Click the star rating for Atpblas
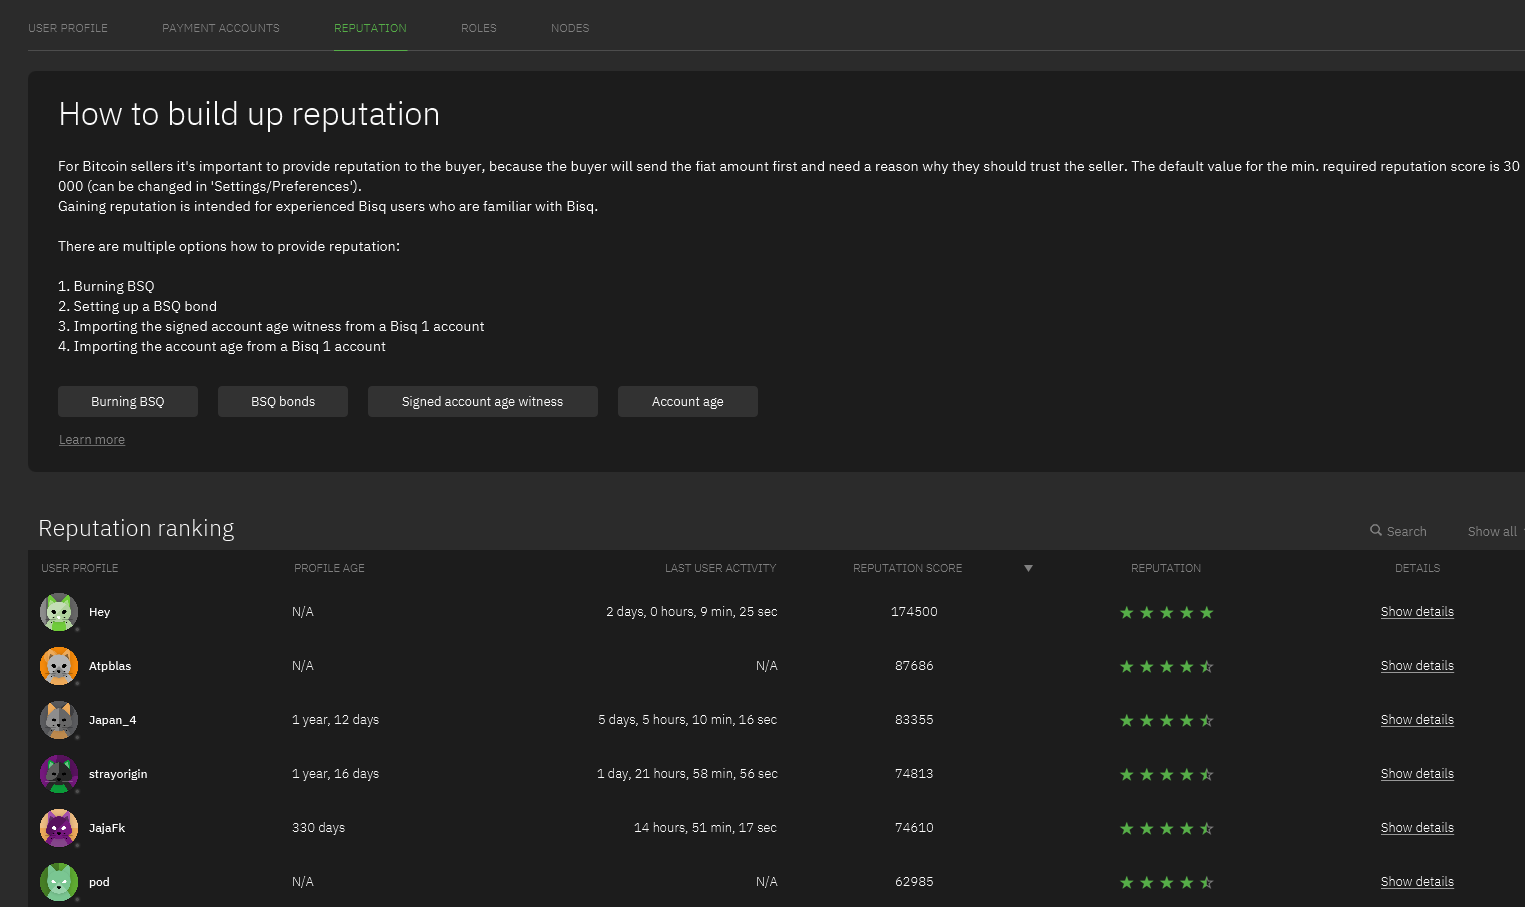This screenshot has width=1525, height=907. [1166, 666]
